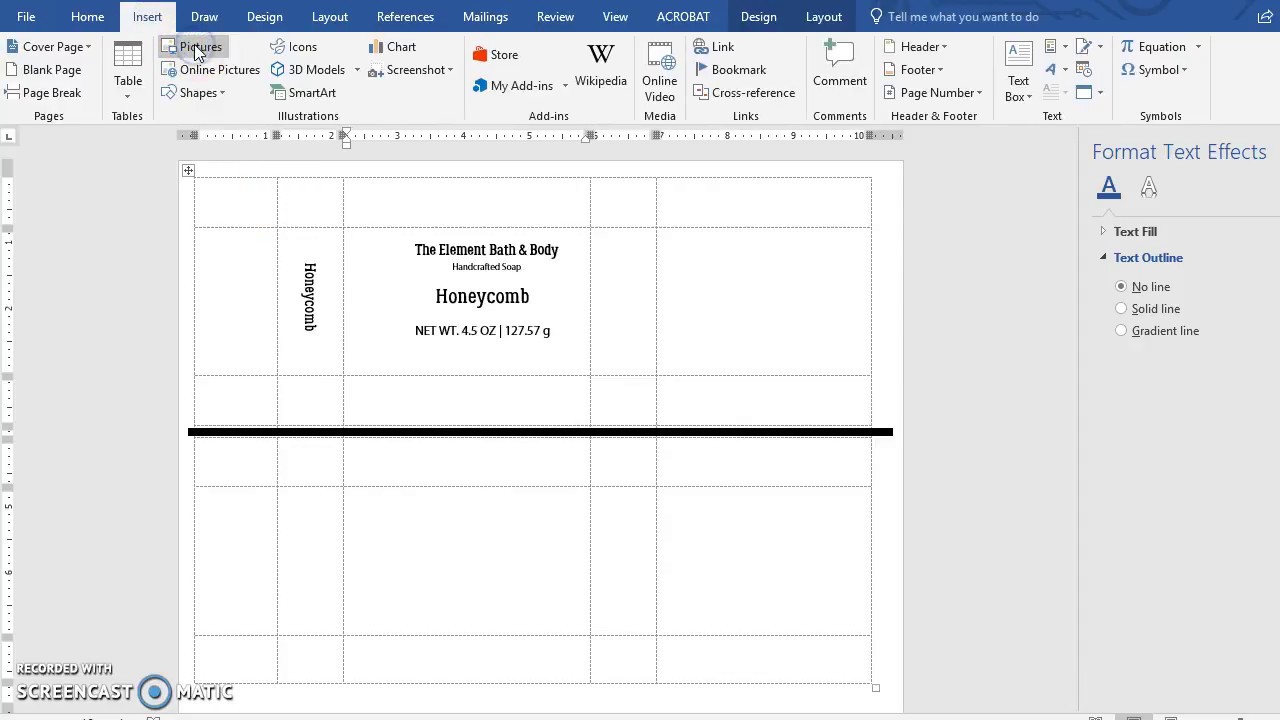Launch the Wikipedia add-in
This screenshot has height=720, width=1280.
tap(601, 66)
